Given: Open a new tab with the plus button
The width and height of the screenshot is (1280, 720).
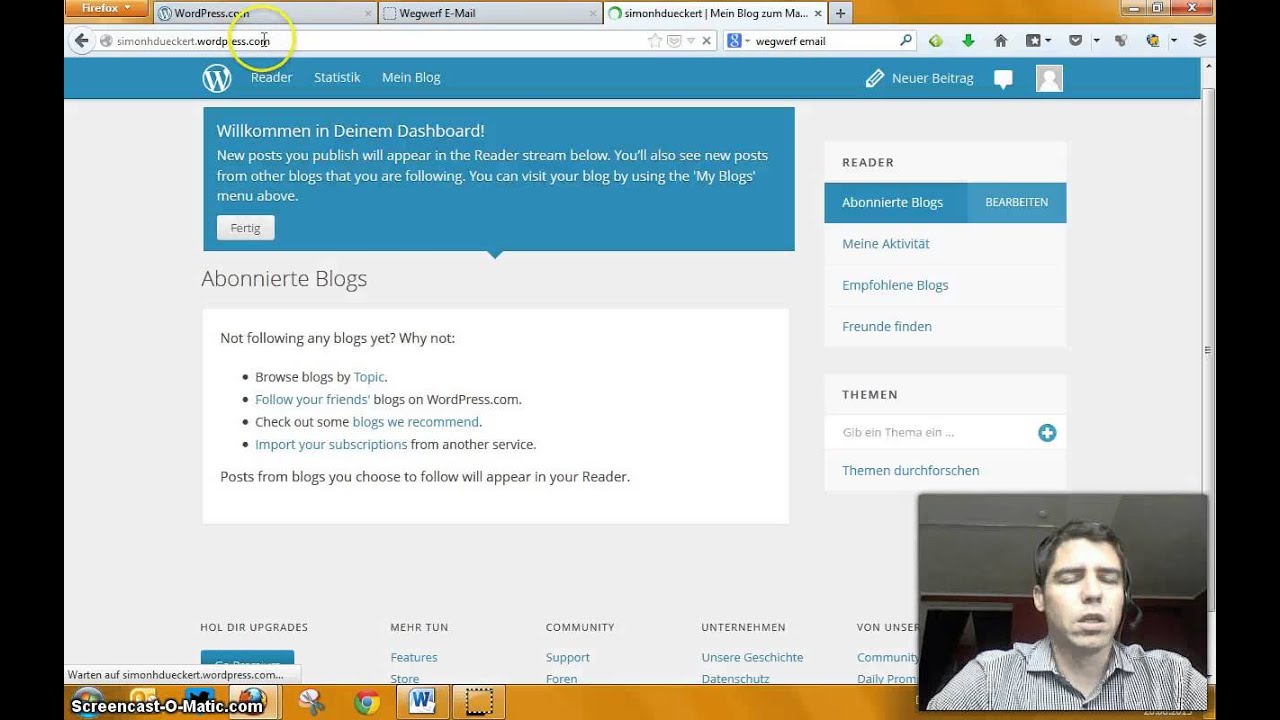Looking at the screenshot, I should (841, 14).
